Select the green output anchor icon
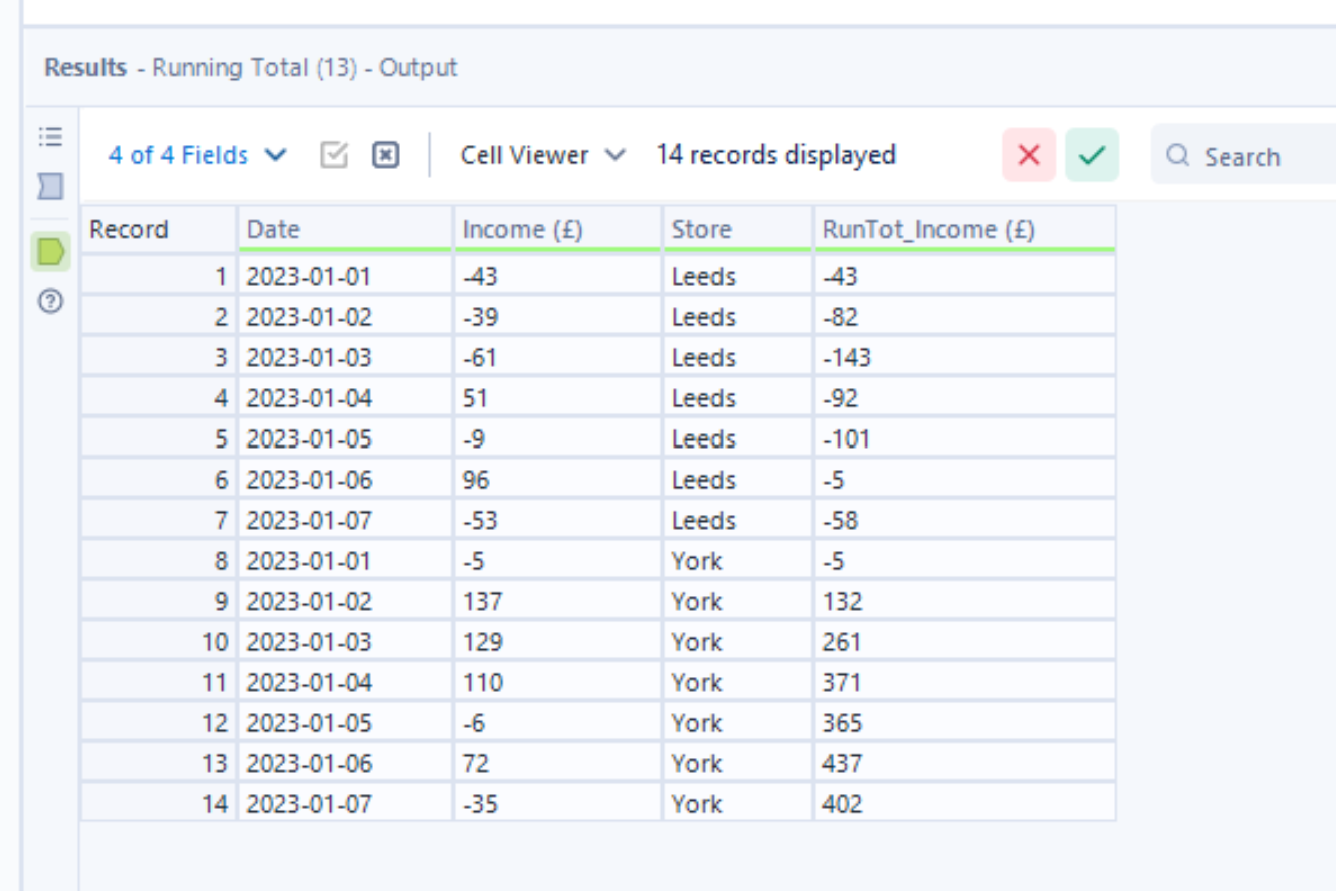The image size is (1336, 891). [x=50, y=252]
